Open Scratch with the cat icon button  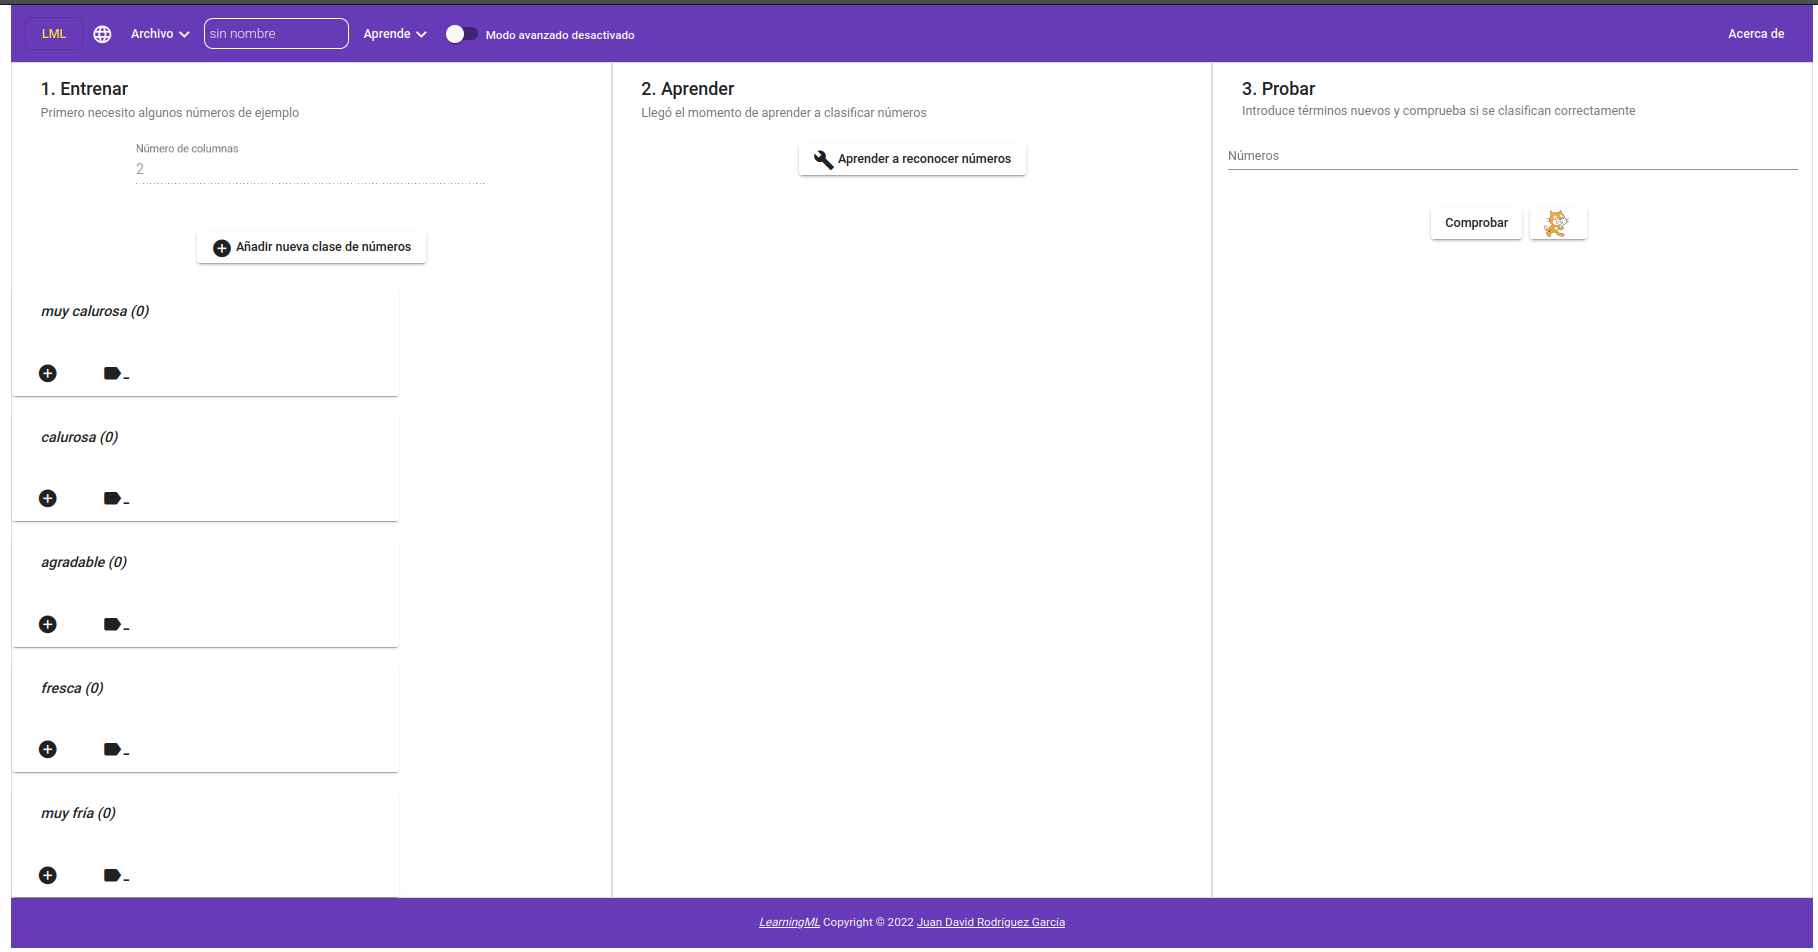[x=1557, y=223]
